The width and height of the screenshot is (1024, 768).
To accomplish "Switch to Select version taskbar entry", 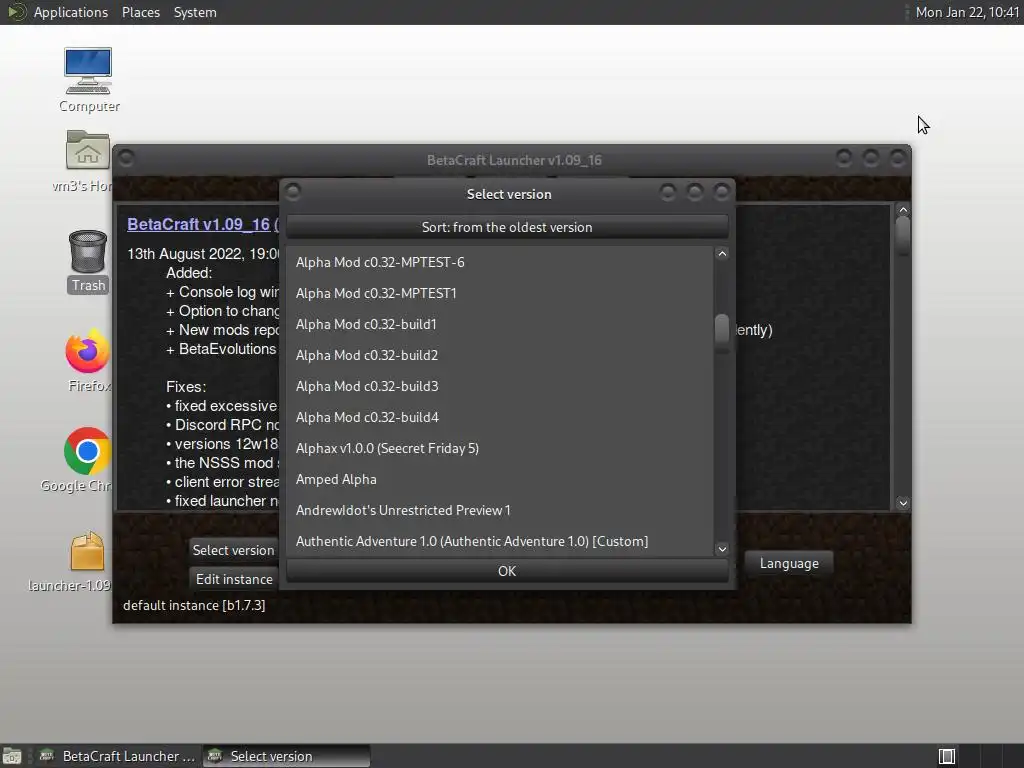I will 286,756.
